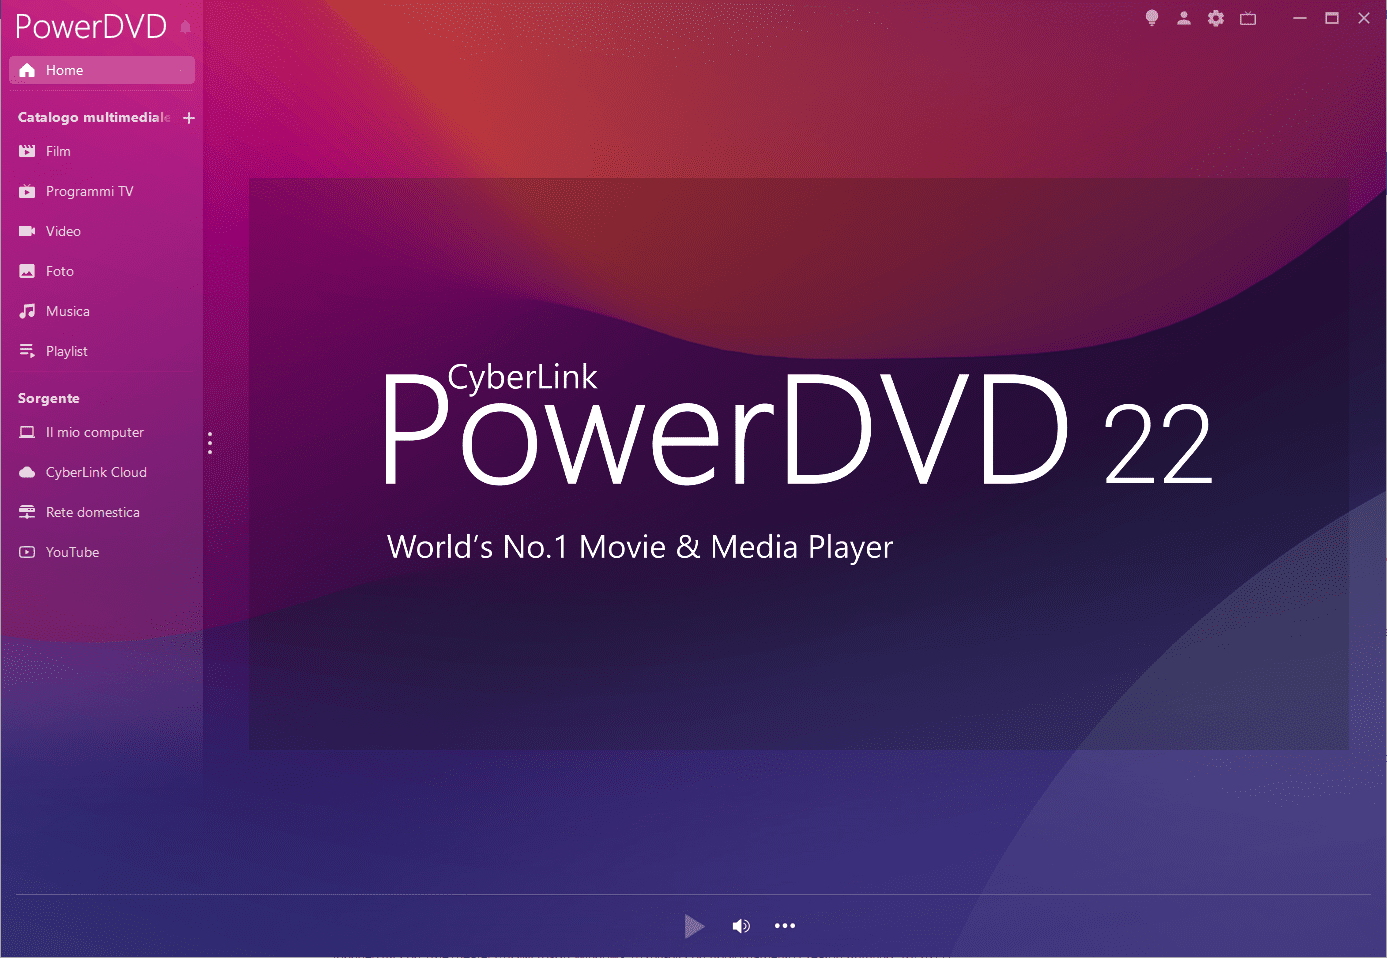The image size is (1387, 958).
Task: Open more options three-dot menu in playback bar
Action: [785, 926]
